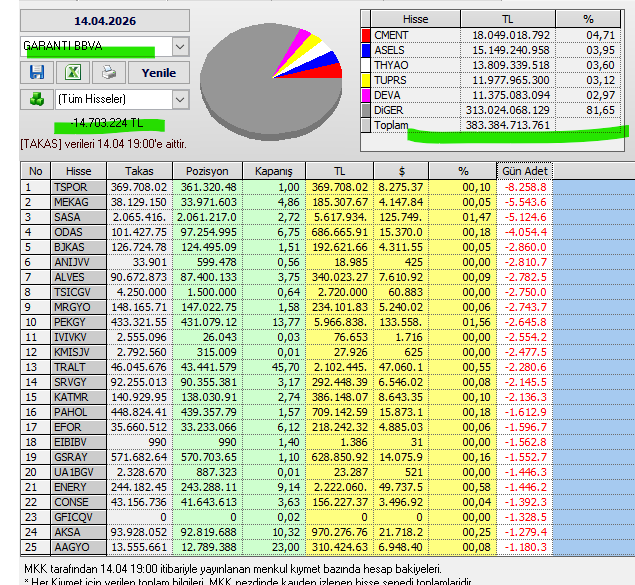This screenshot has height=585, width=635.
Task: Sort by the No column header
Action: 36,171
